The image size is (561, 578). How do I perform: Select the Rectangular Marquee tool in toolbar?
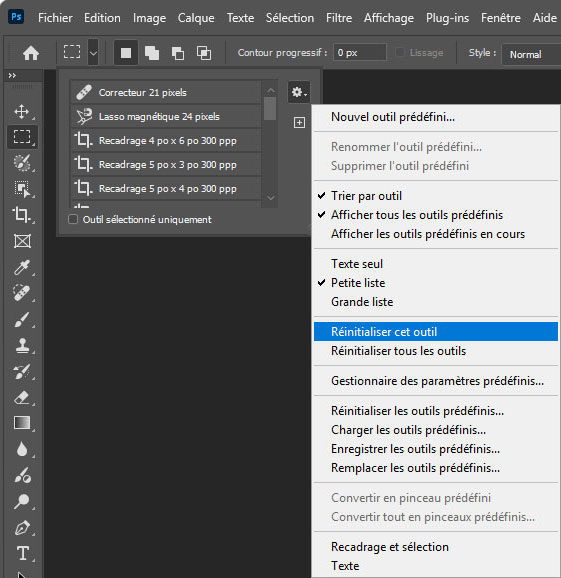(22, 137)
